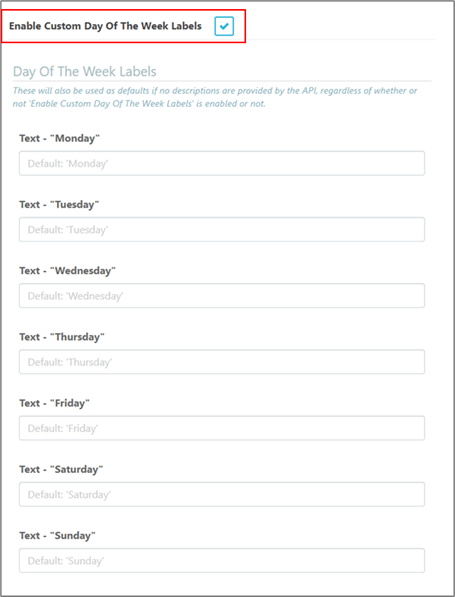Focus the Sunday label text box
Image resolution: width=455 pixels, height=597 pixels.
pos(222,561)
